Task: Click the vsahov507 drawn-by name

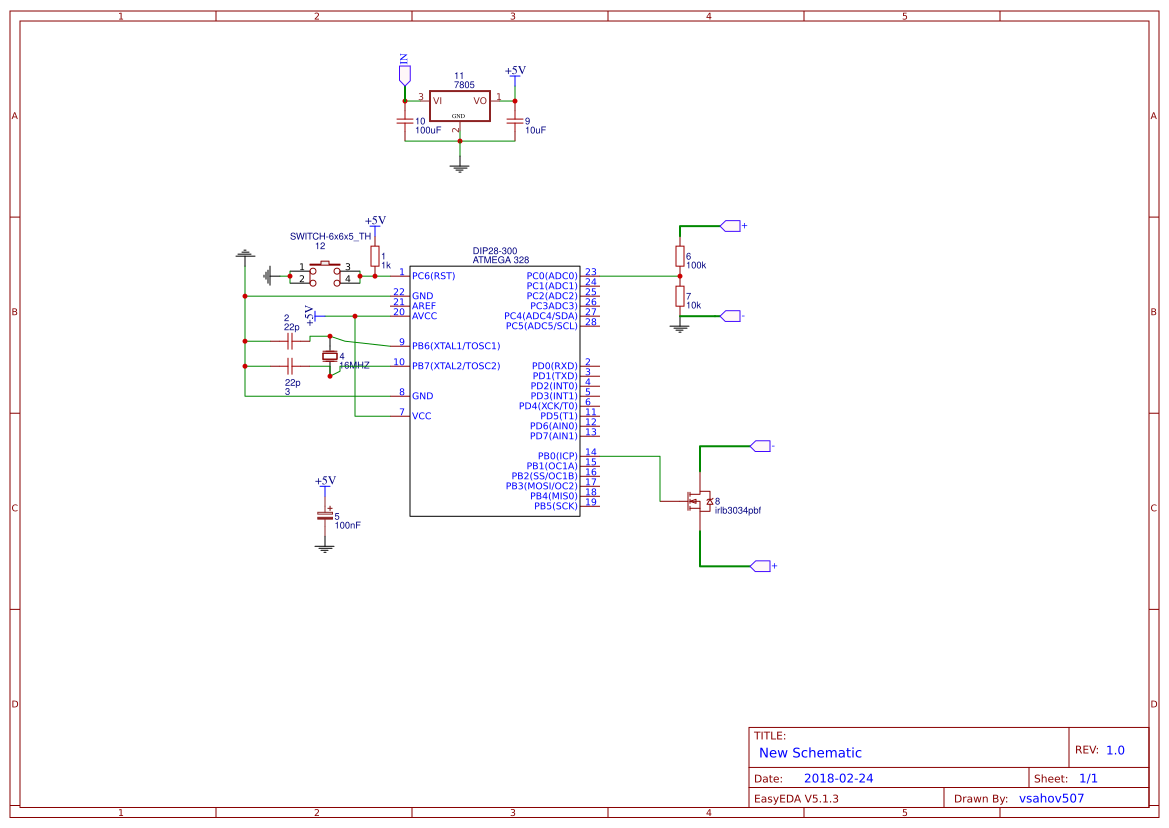Action: pyautogui.click(x=1052, y=798)
